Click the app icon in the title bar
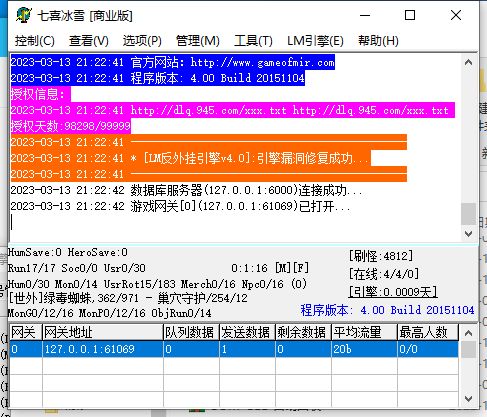The image size is (487, 417). pos(24,15)
